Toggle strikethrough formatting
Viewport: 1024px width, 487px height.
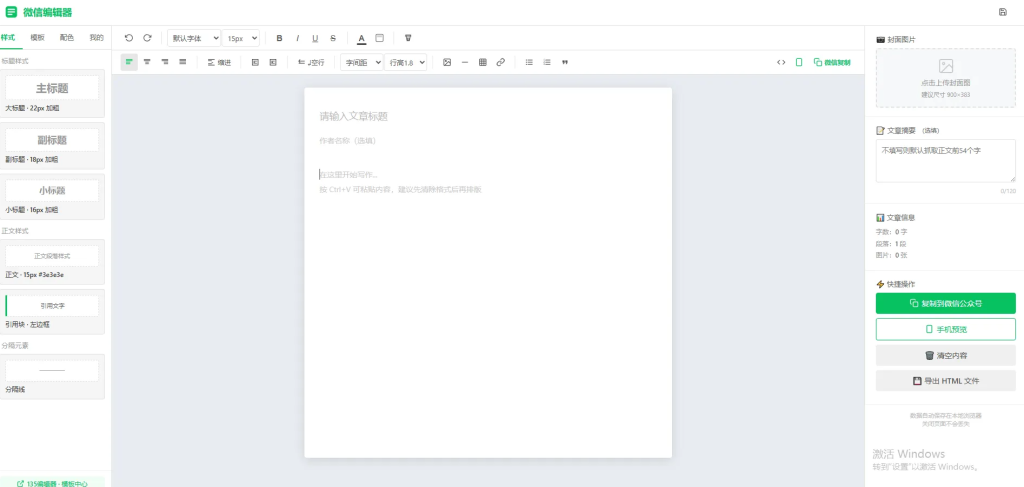(x=333, y=38)
